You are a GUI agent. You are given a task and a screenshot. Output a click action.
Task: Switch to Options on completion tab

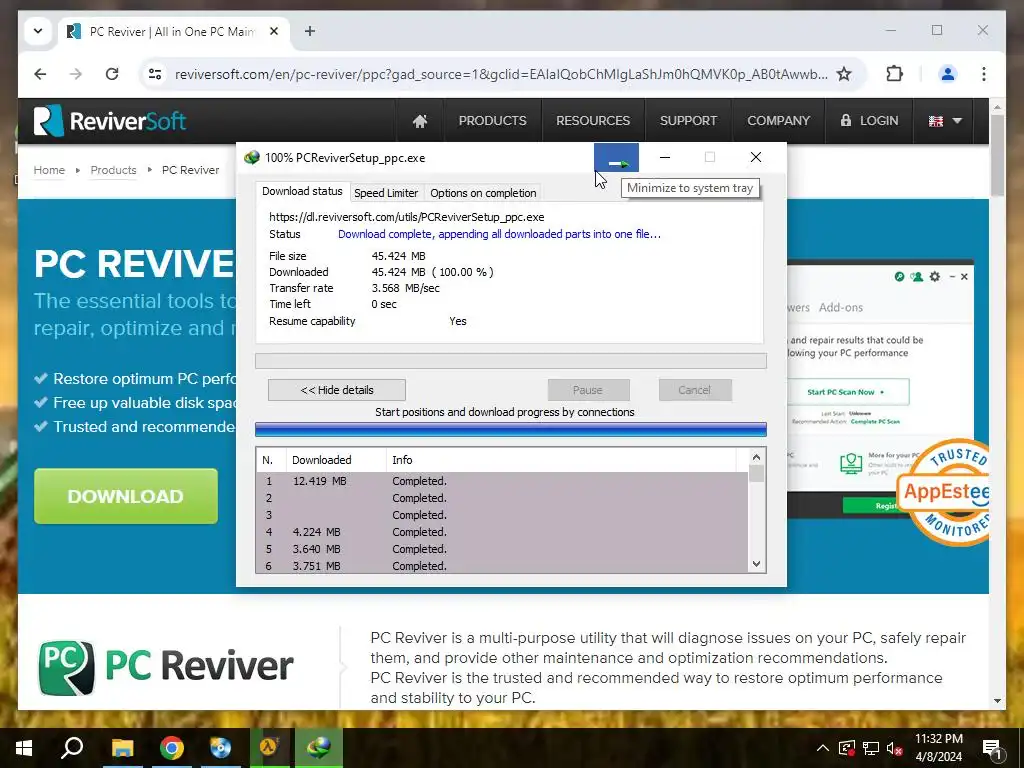[483, 193]
